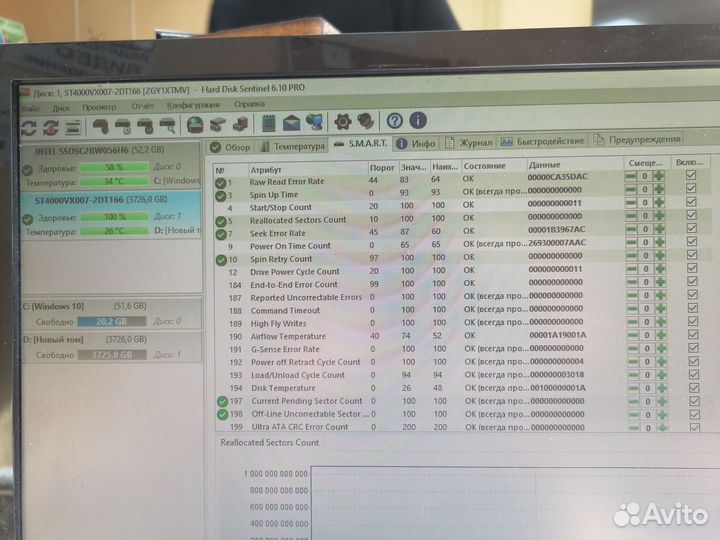Click green plus in Seek Error Rate row
The image size is (720, 540).
[659, 229]
